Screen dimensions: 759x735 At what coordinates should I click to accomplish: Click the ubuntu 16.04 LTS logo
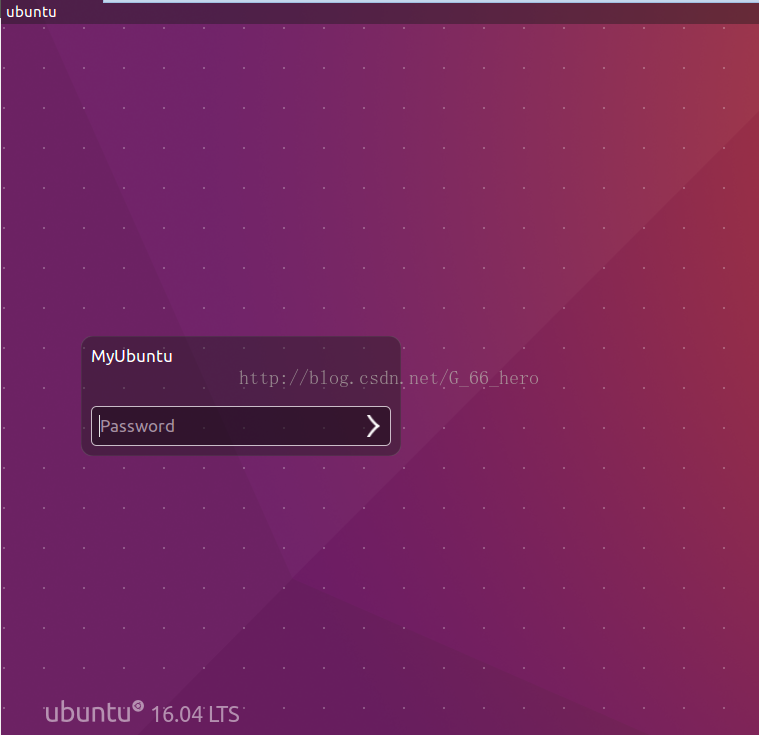point(142,713)
